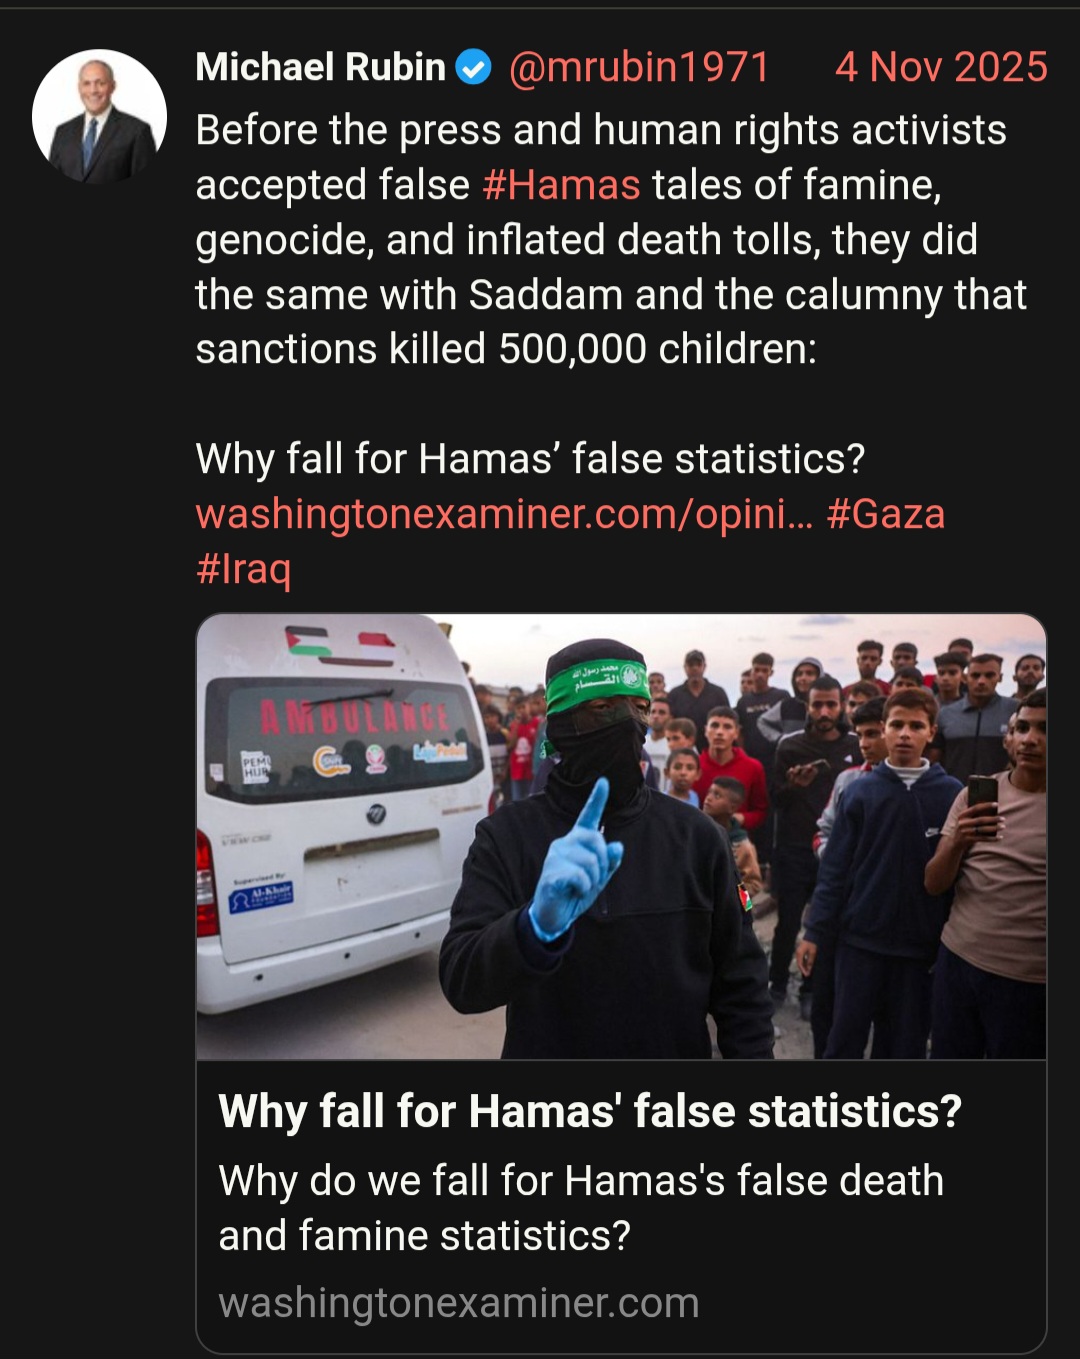Open the article preview image

(621, 837)
